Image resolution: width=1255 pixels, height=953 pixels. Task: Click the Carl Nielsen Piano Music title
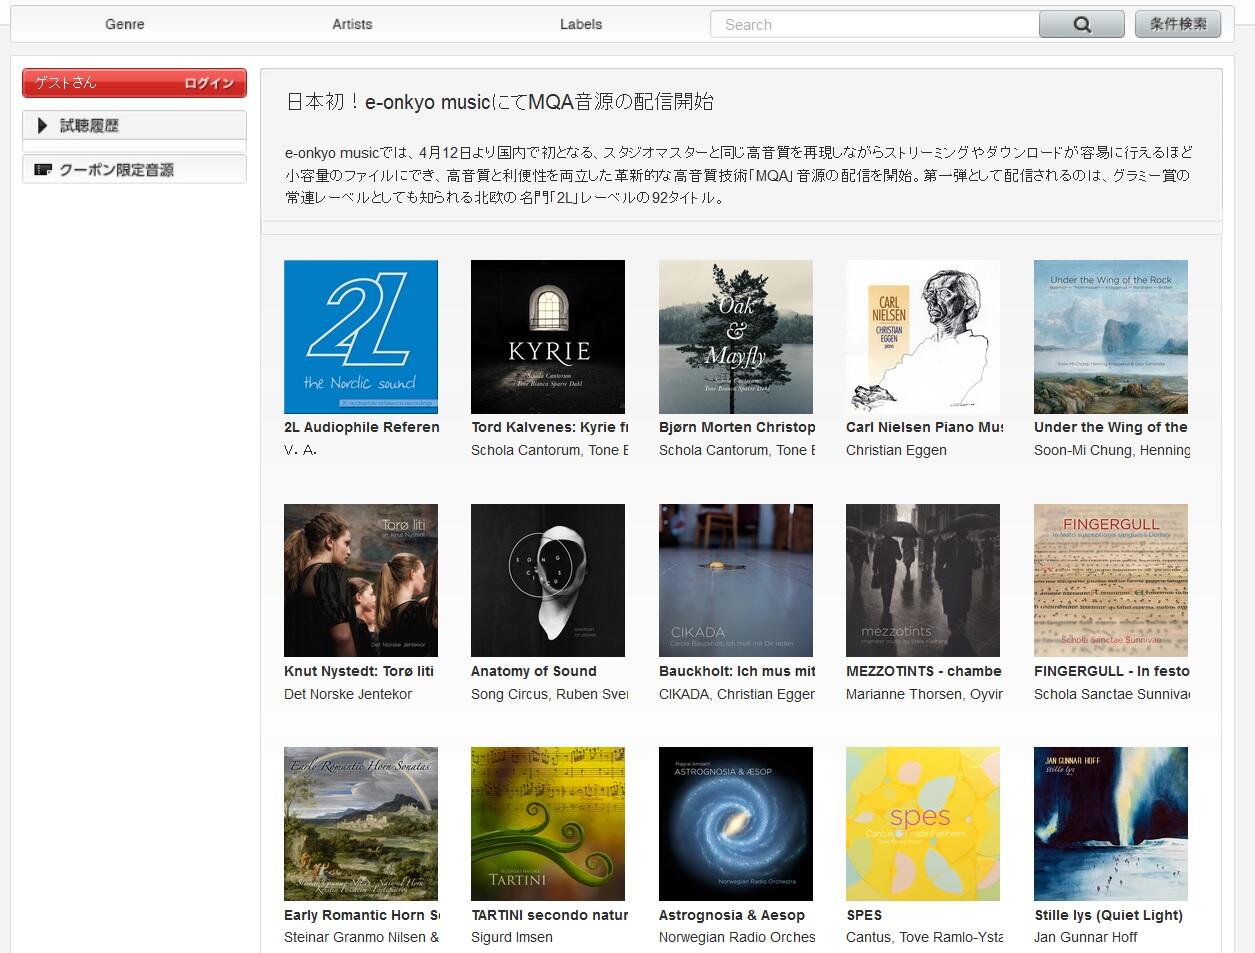click(925, 427)
